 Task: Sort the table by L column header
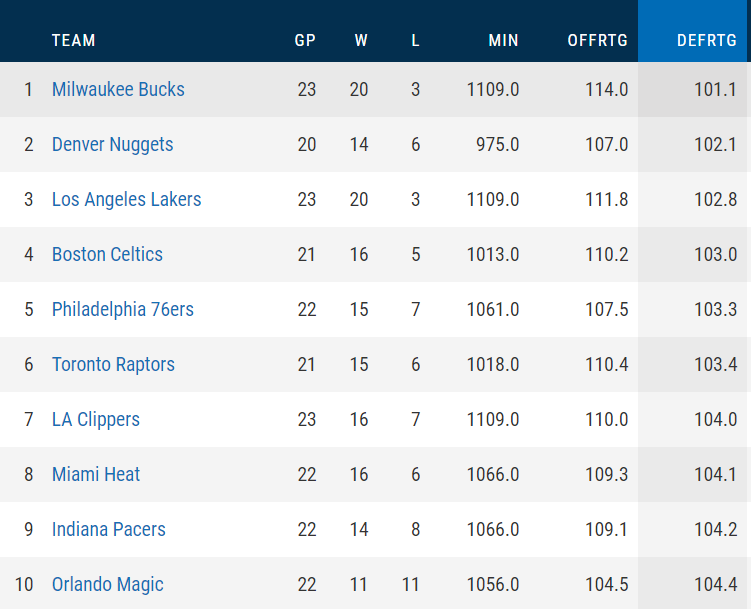tap(415, 40)
